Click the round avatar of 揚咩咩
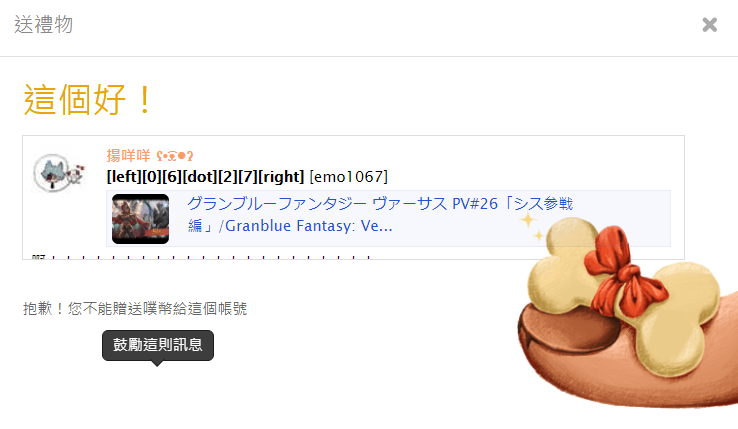 pyautogui.click(x=53, y=173)
